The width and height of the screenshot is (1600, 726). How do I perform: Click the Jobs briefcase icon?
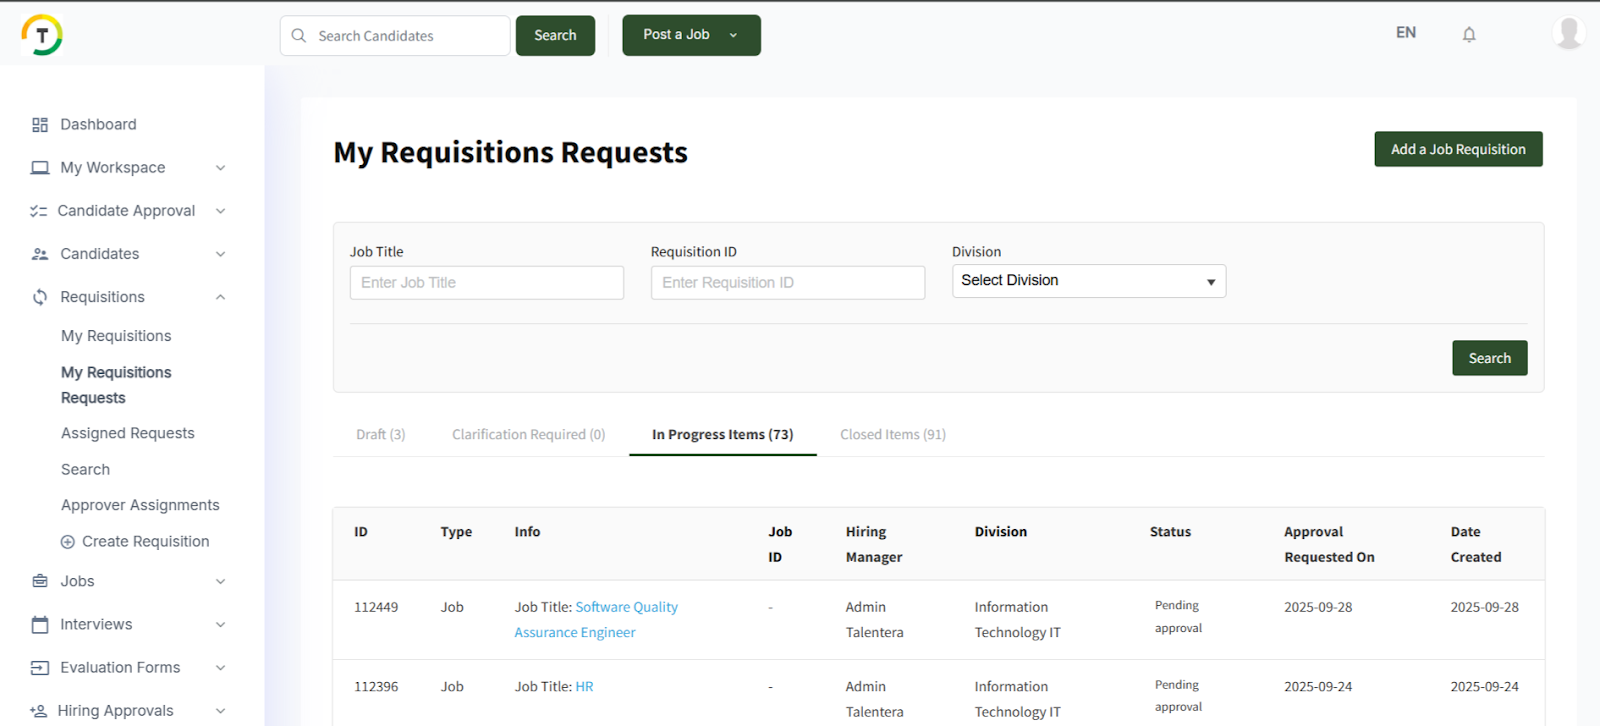click(40, 581)
